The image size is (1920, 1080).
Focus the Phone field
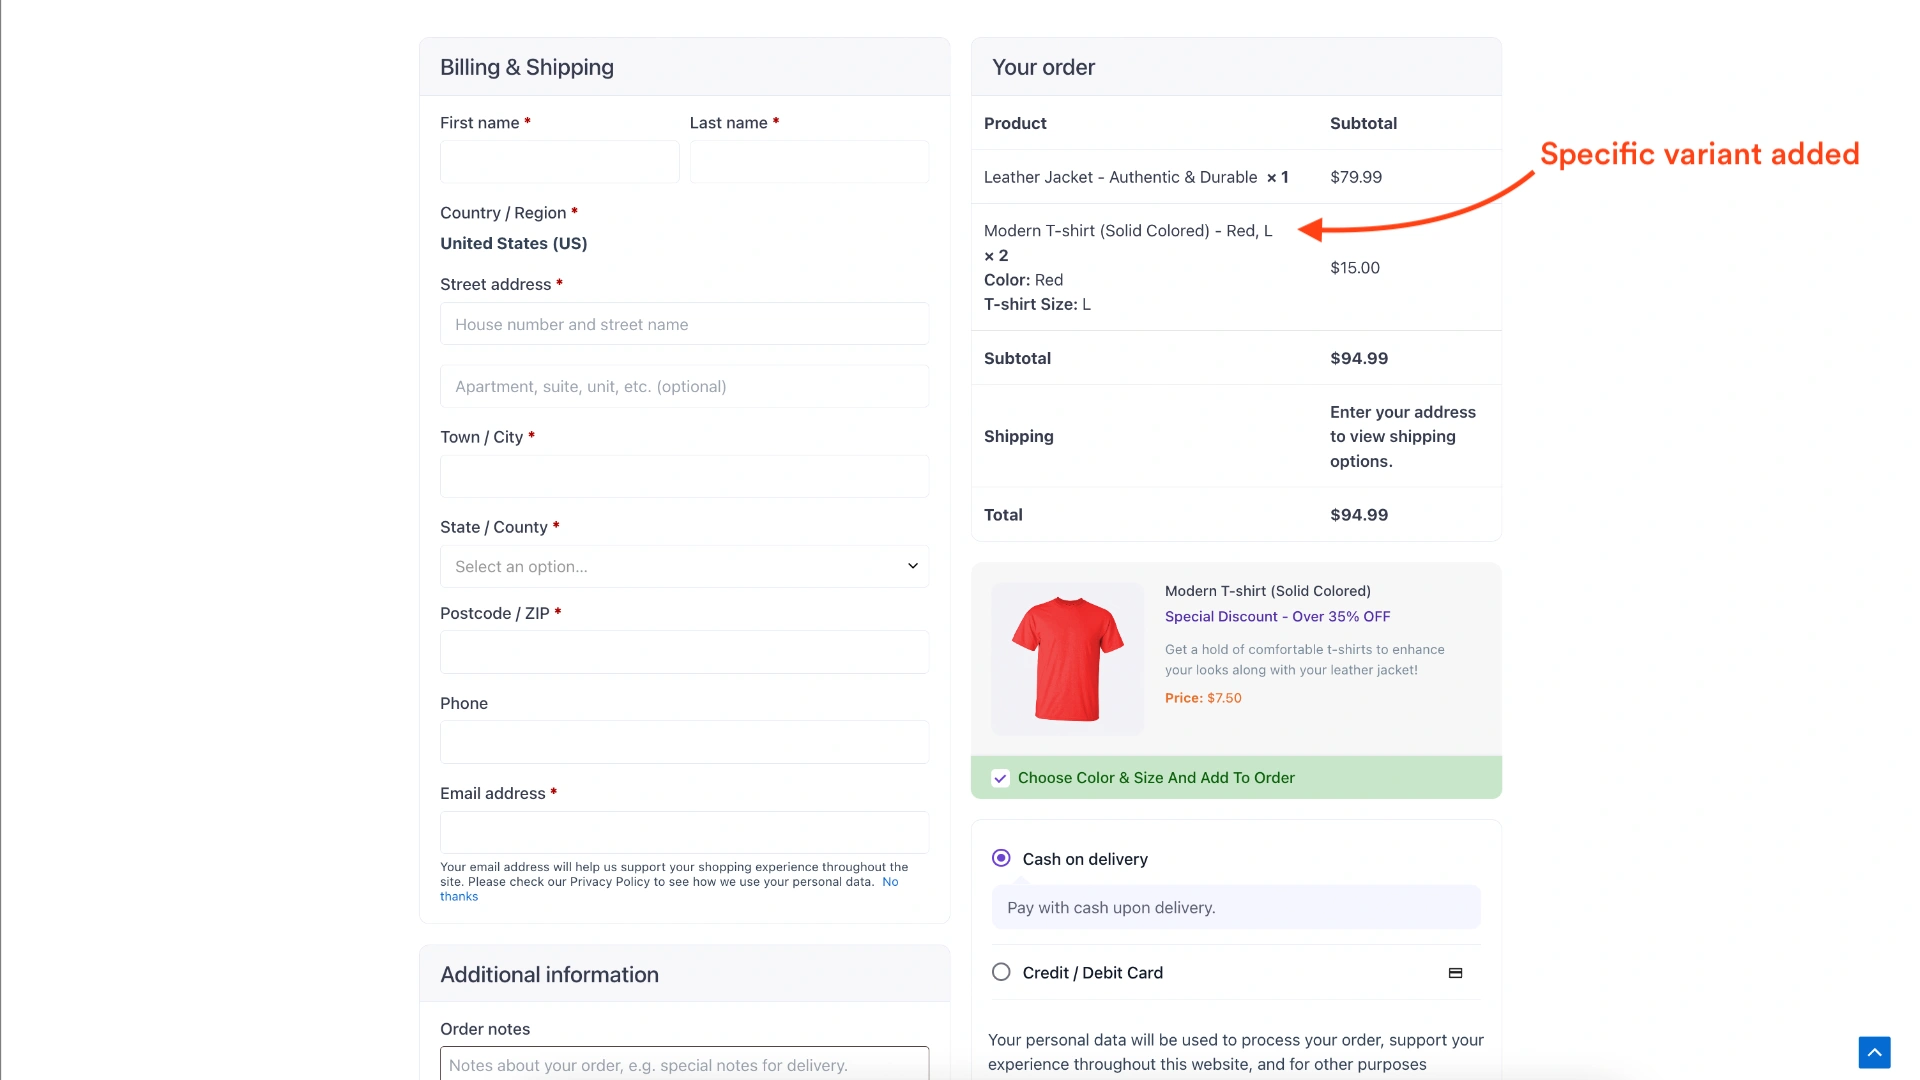tap(684, 742)
